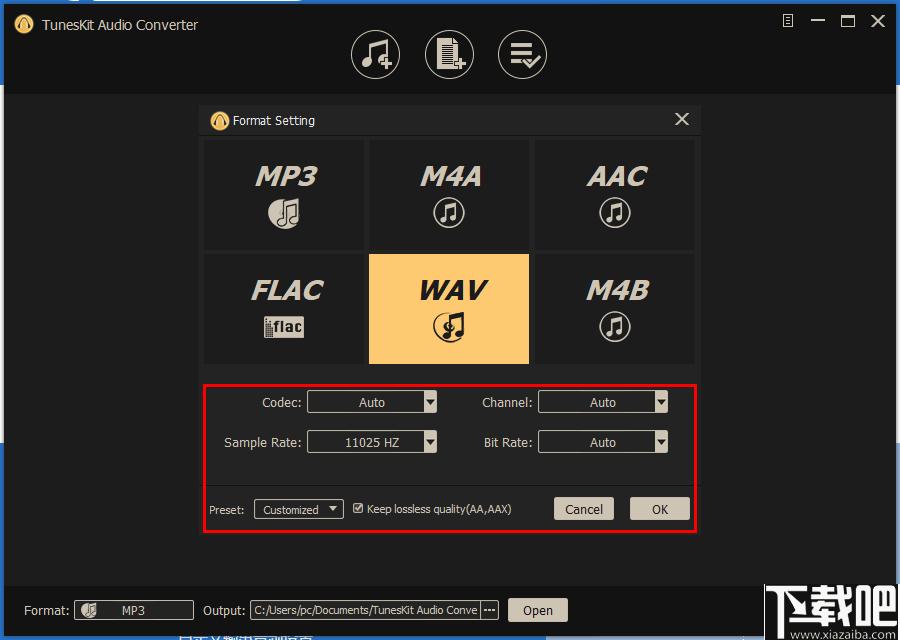The width and height of the screenshot is (900, 640).
Task: Open the converted list icon
Action: (x=522, y=55)
